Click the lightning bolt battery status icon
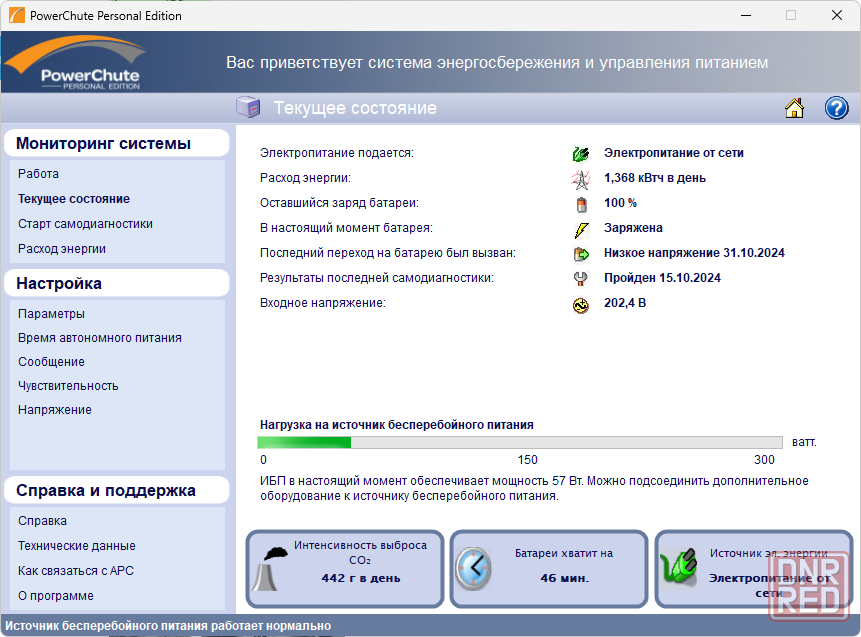The image size is (861, 637). 581,229
